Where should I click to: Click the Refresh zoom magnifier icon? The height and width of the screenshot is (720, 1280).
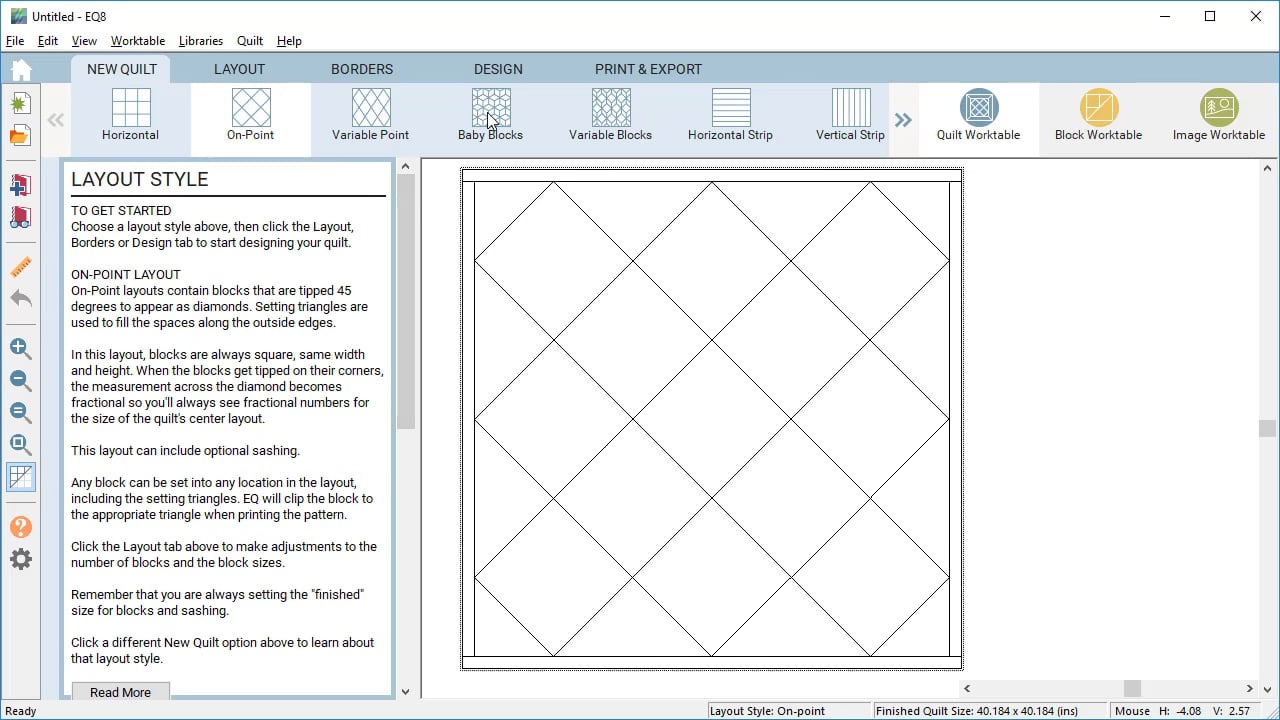click(21, 413)
